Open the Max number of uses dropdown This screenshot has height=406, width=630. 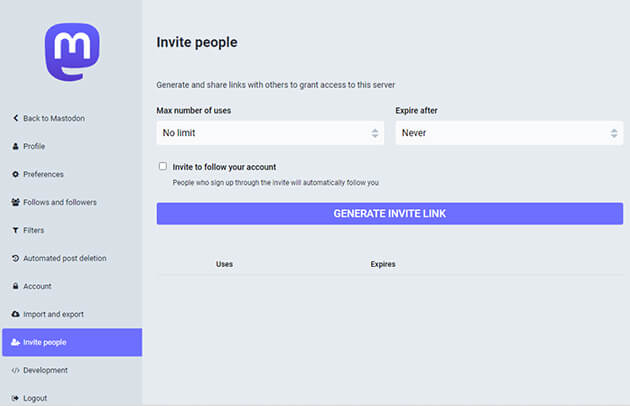point(270,133)
